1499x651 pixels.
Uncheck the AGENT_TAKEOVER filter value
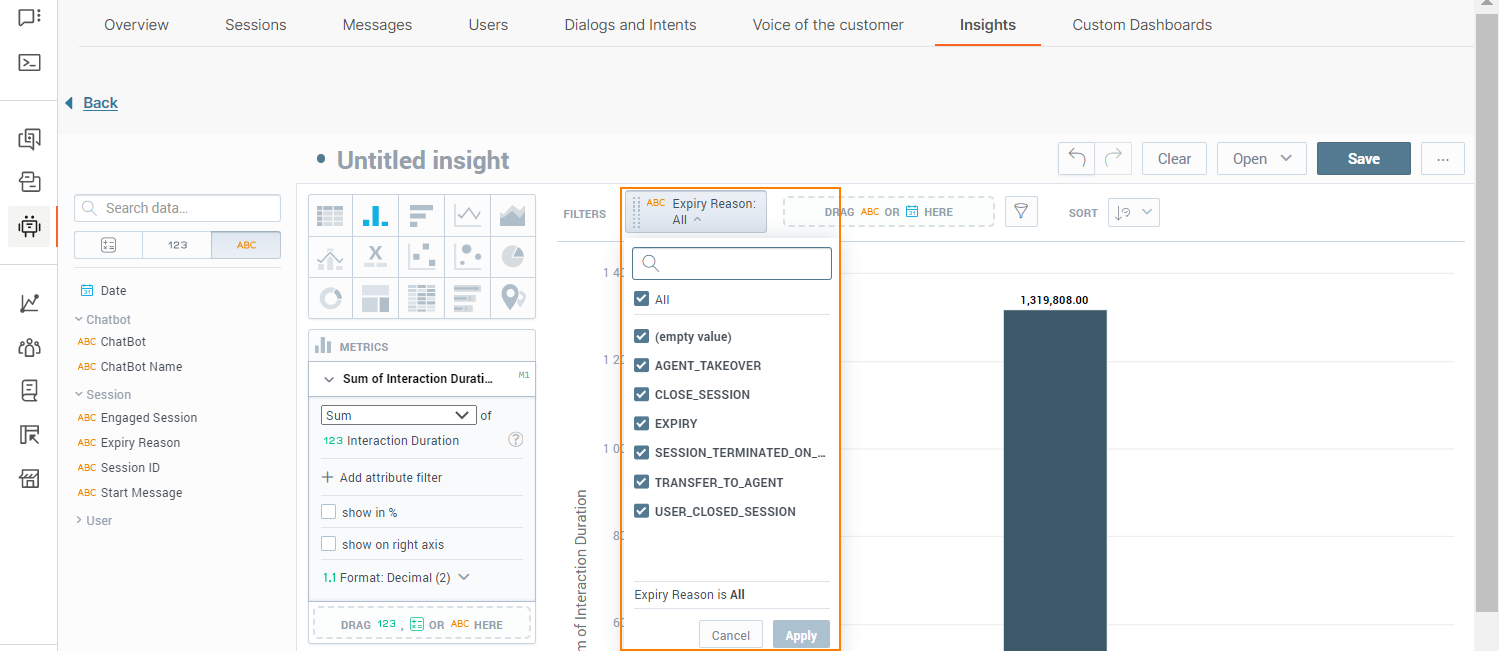point(641,365)
